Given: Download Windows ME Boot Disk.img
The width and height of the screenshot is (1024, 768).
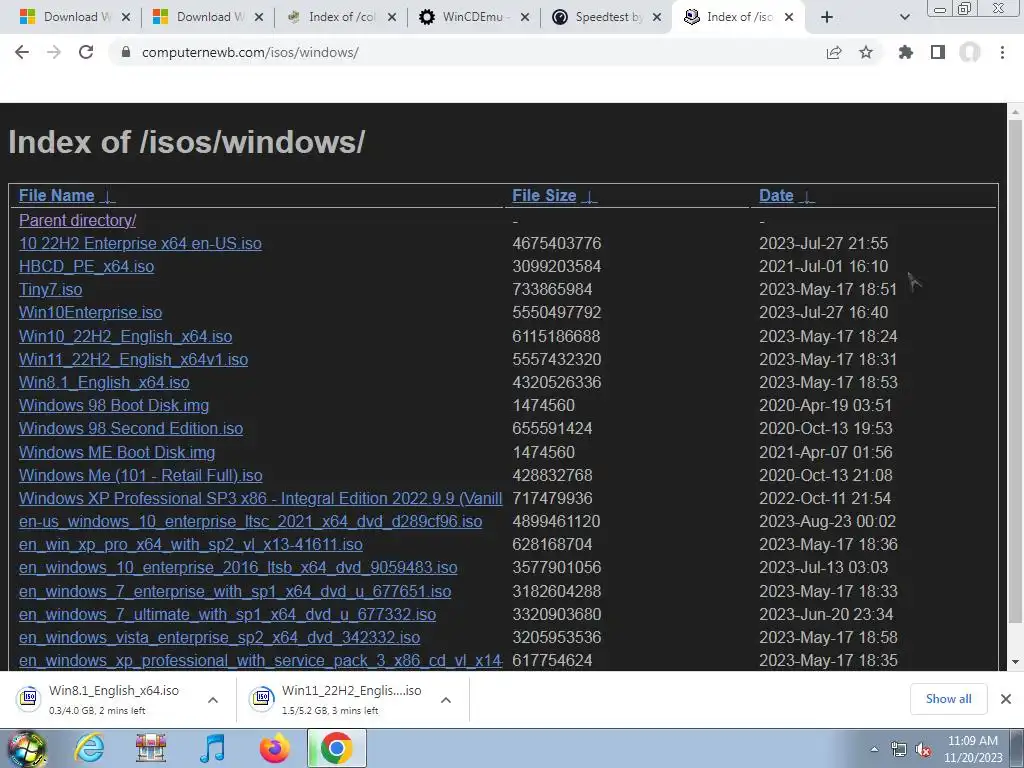Looking at the screenshot, I should click(117, 452).
